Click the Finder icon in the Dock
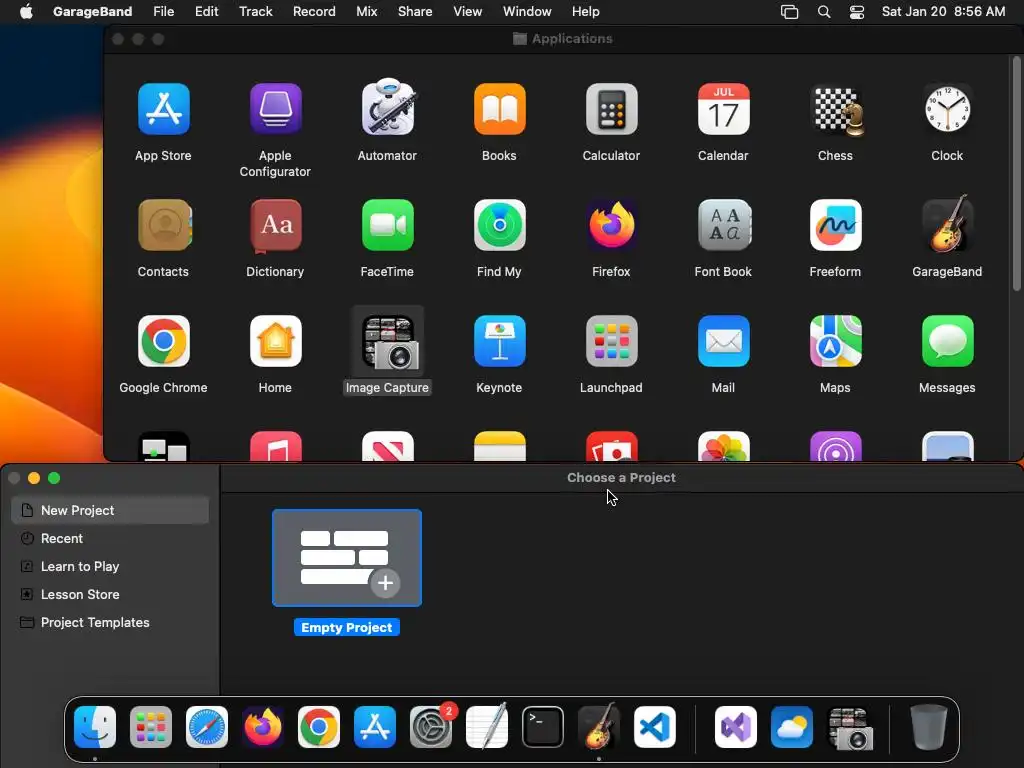This screenshot has height=768, width=1024. (x=95, y=726)
